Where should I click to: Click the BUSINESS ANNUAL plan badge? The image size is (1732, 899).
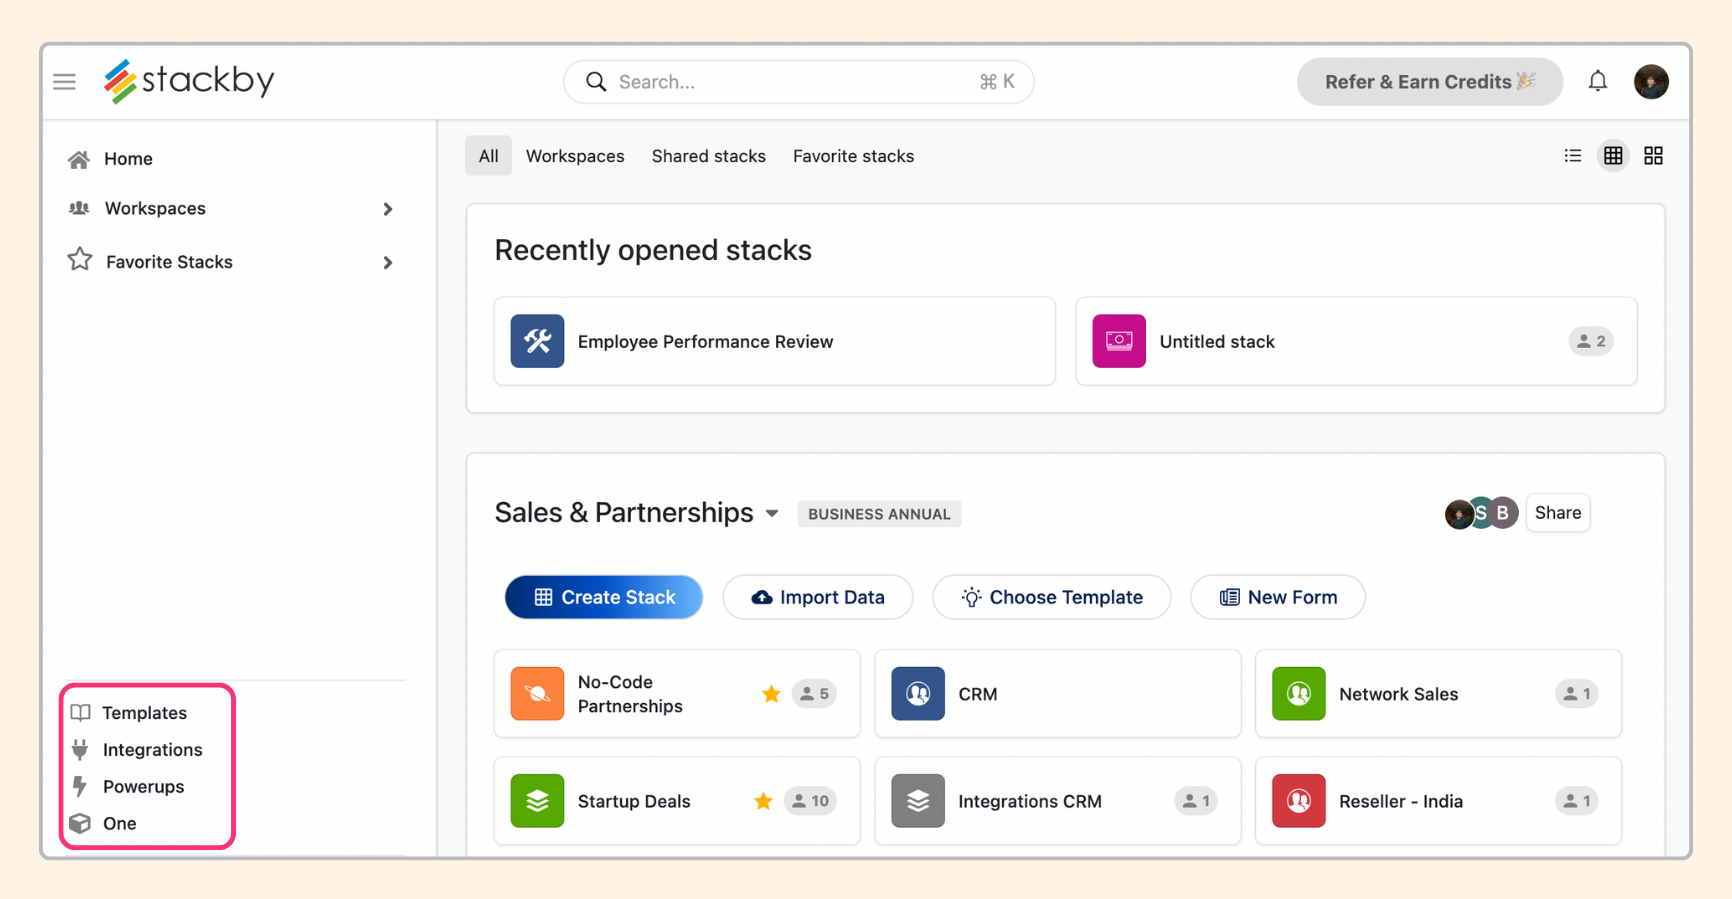(x=879, y=514)
